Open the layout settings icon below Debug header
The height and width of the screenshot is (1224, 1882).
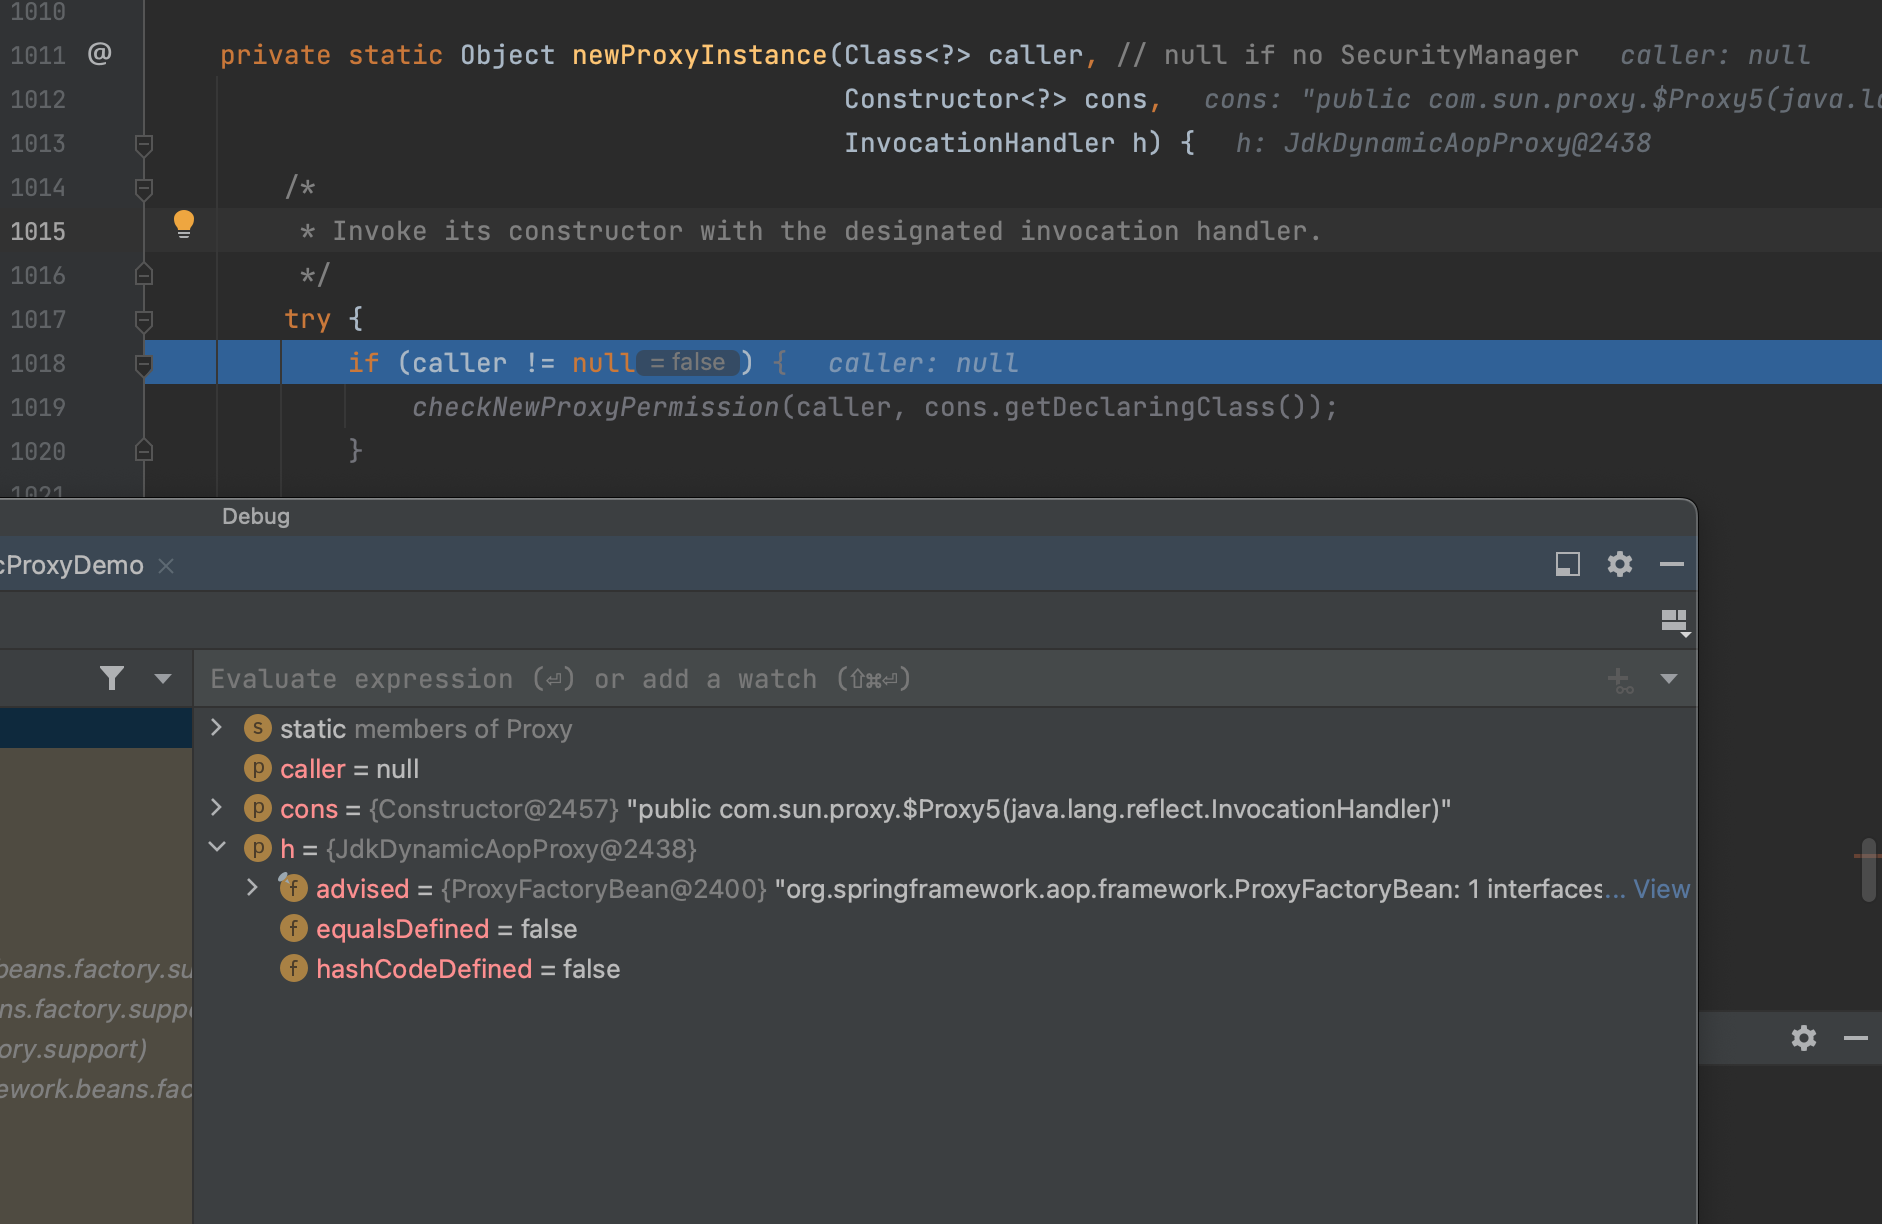(1674, 621)
